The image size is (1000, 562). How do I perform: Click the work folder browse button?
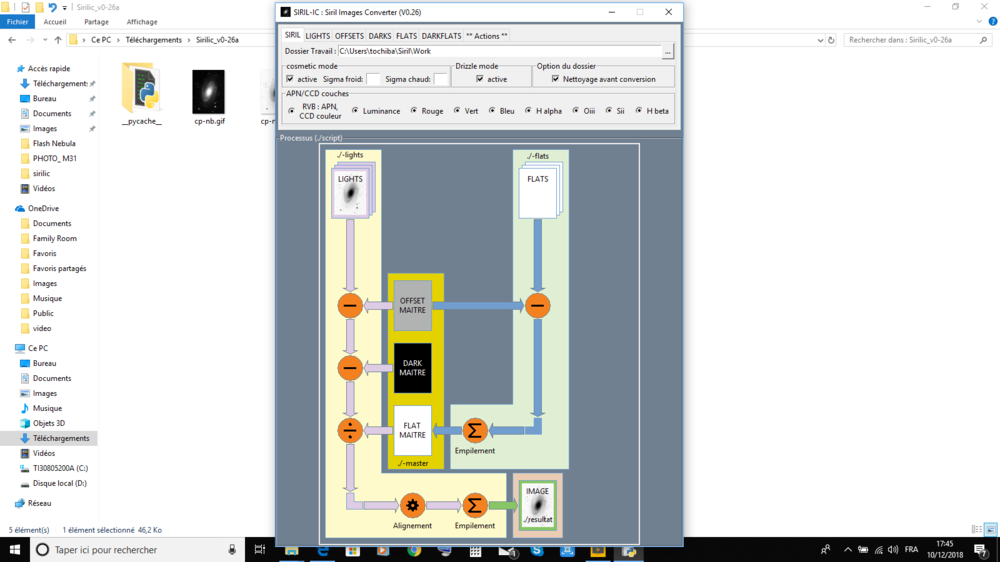point(668,52)
